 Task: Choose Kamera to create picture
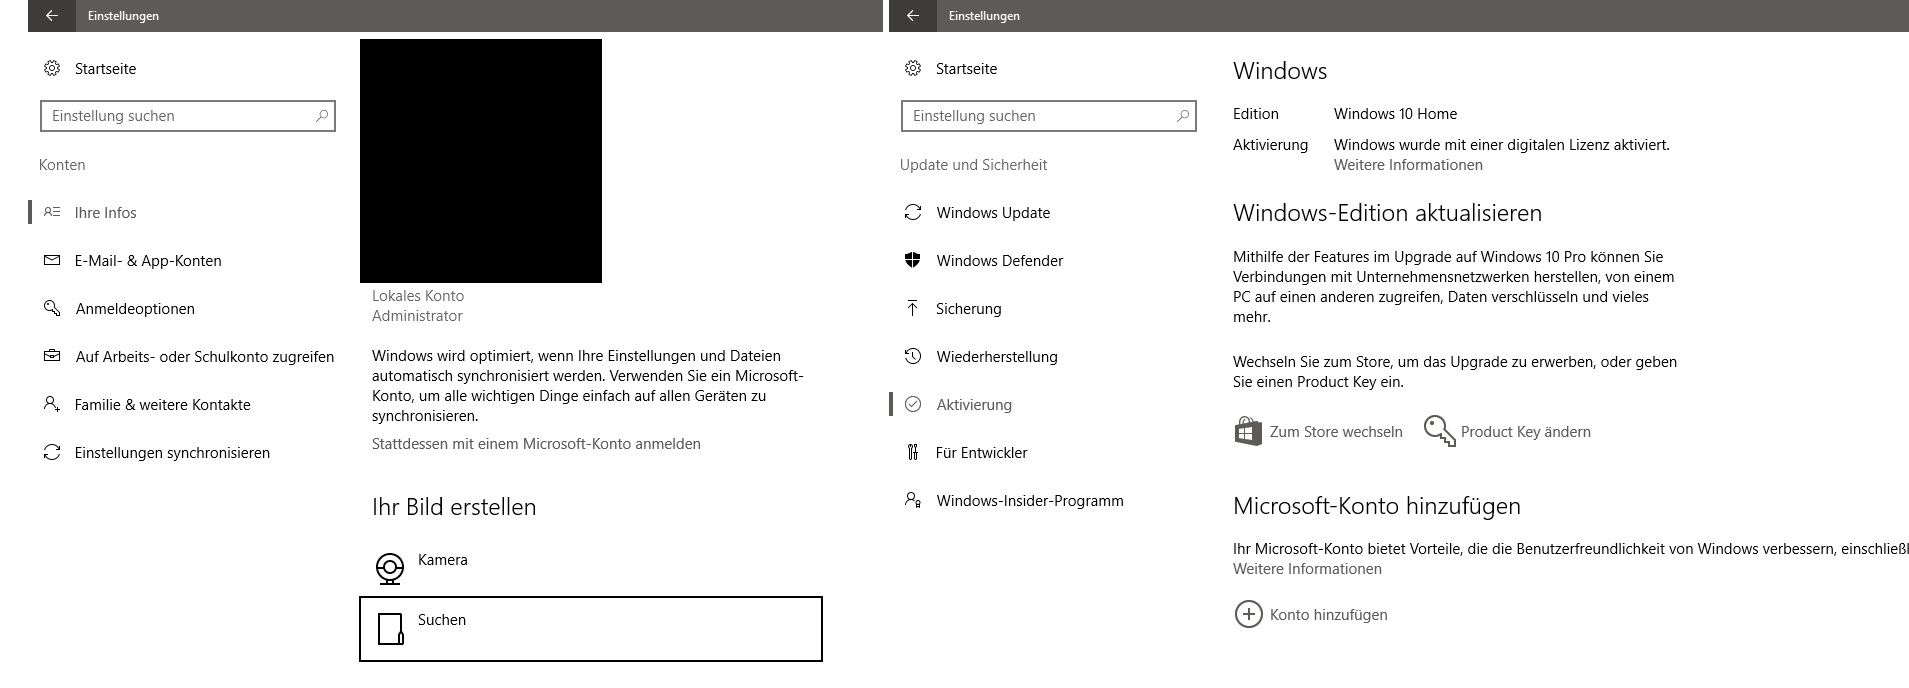[590, 568]
